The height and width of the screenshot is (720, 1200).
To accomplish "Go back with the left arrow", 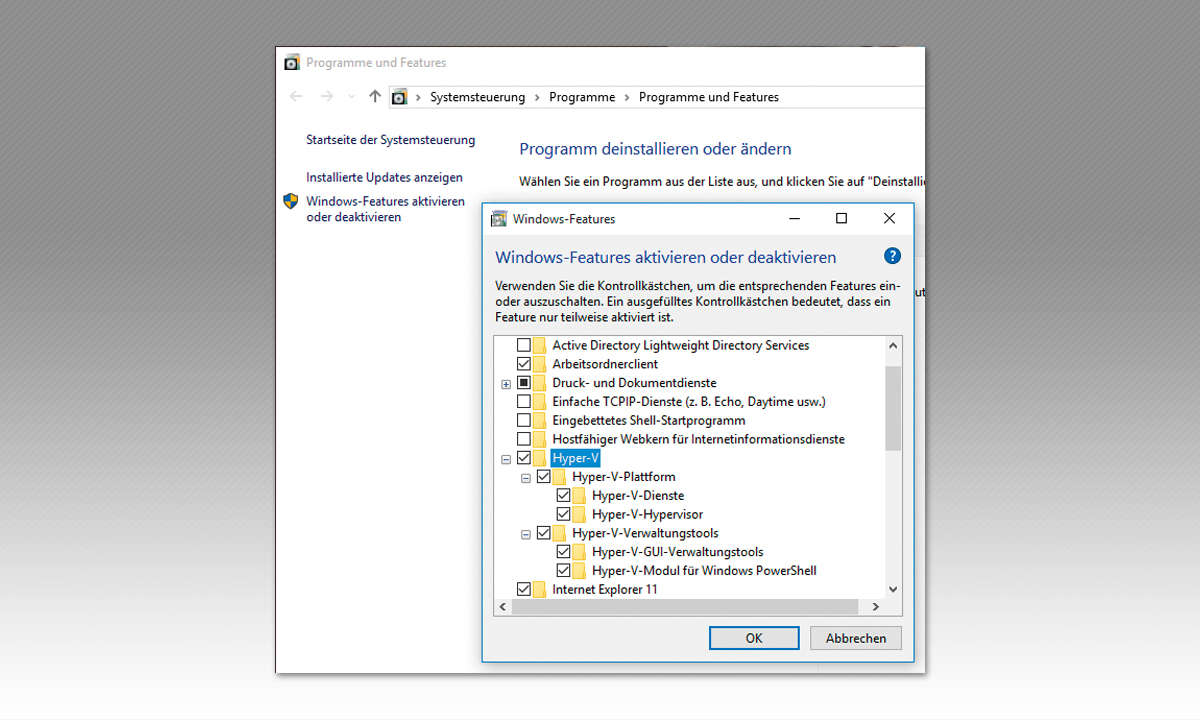I will coord(295,97).
